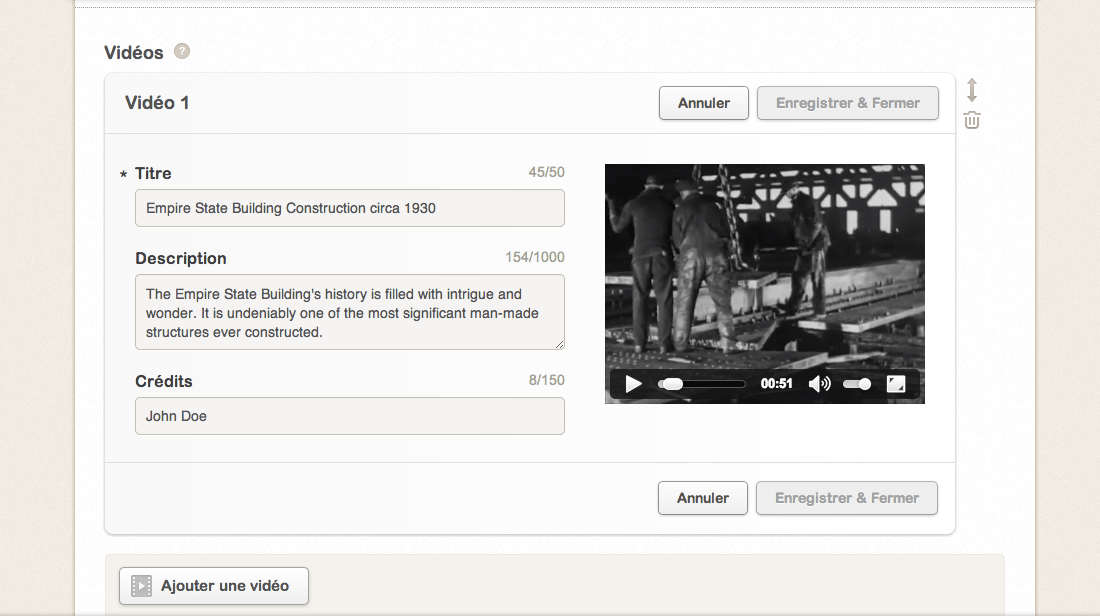Click the 154/1000 description character counter
Screen dimensions: 1100x616
coord(535,257)
